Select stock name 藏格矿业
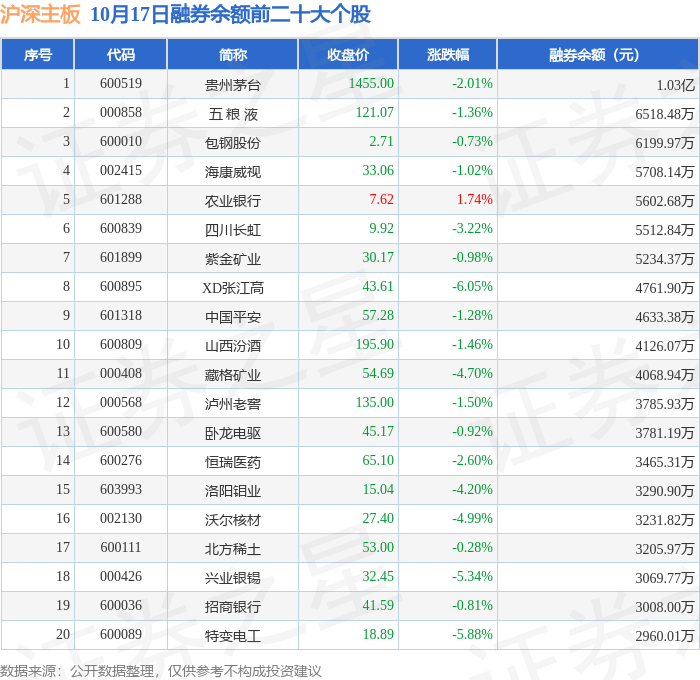Viewport: 700px width, 680px height. 233,375
